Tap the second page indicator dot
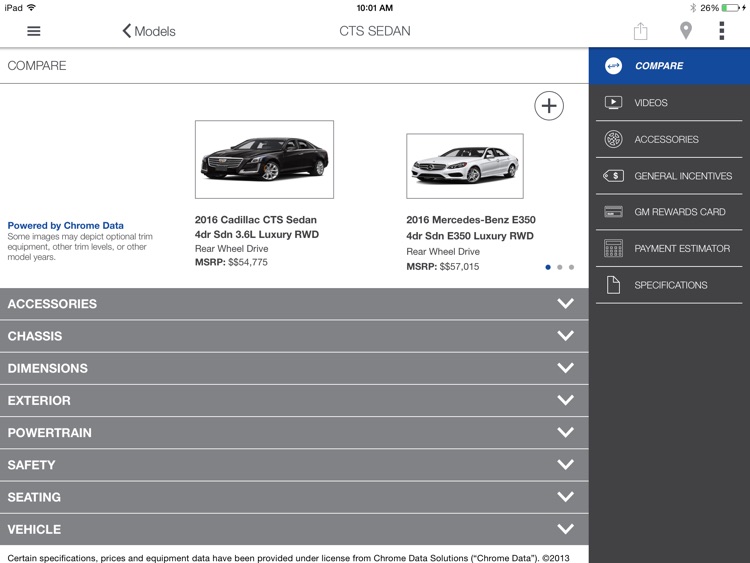The height and width of the screenshot is (563, 750). [x=560, y=267]
